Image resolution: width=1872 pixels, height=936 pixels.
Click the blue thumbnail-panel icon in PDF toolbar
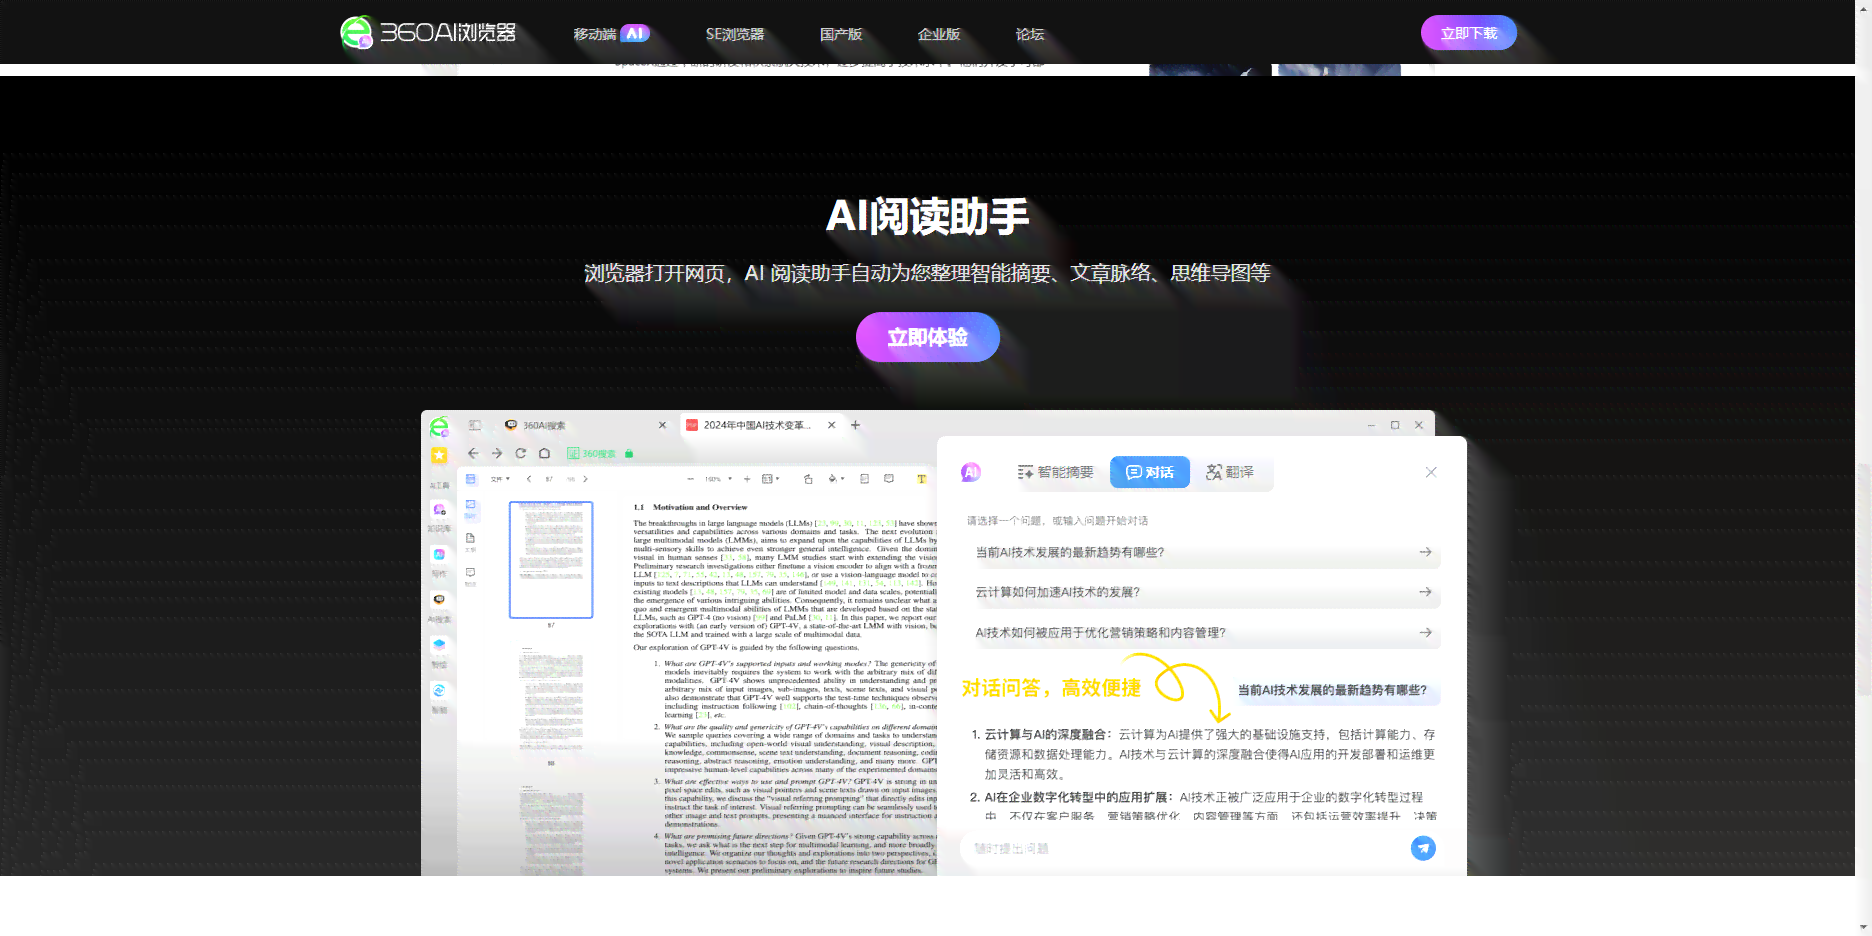pos(471,479)
